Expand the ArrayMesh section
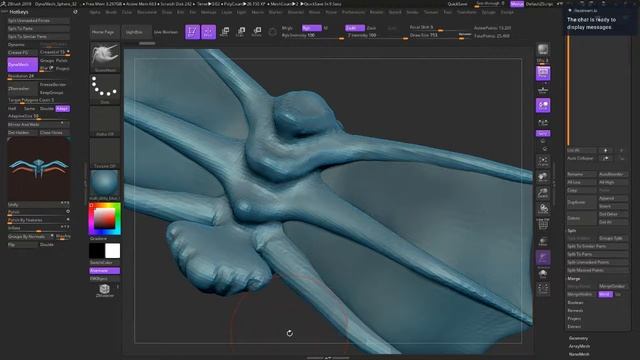 579,346
